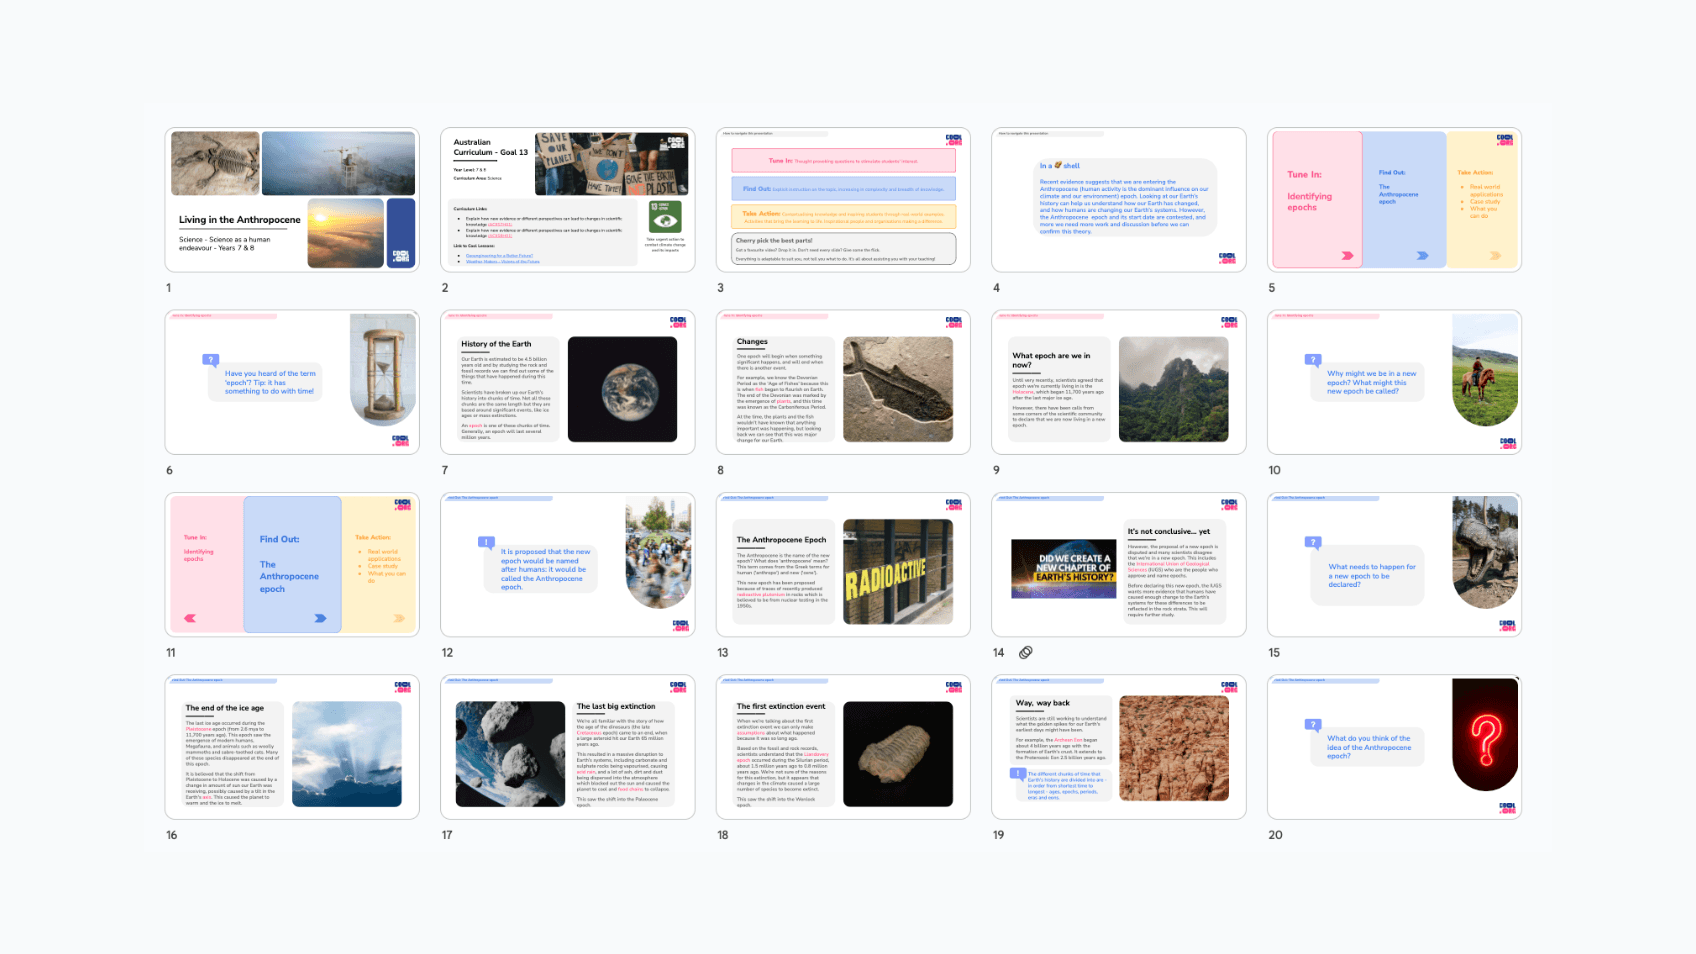Select the 'Changes' slide with fish fossil

click(x=843, y=382)
